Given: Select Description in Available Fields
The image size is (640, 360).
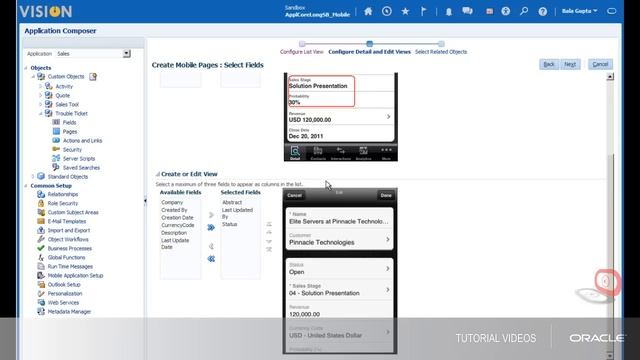Looking at the screenshot, I should click(x=174, y=233).
